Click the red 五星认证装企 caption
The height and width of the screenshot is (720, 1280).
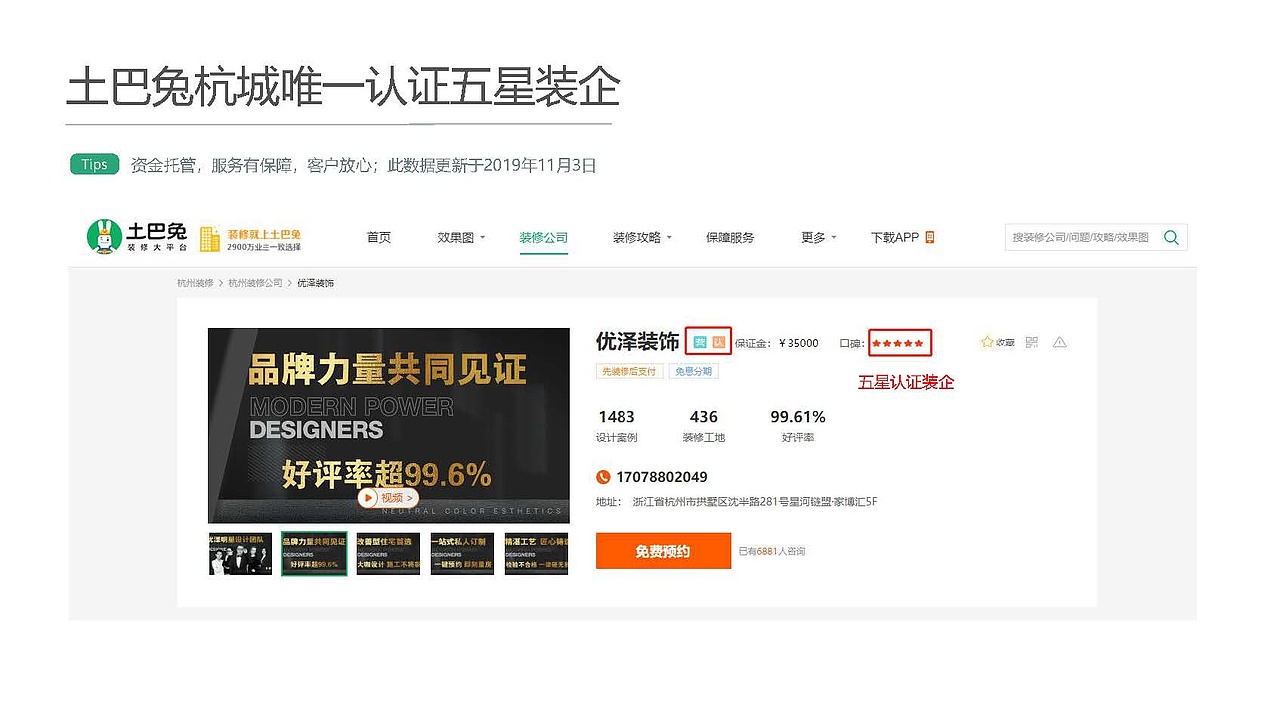(906, 382)
